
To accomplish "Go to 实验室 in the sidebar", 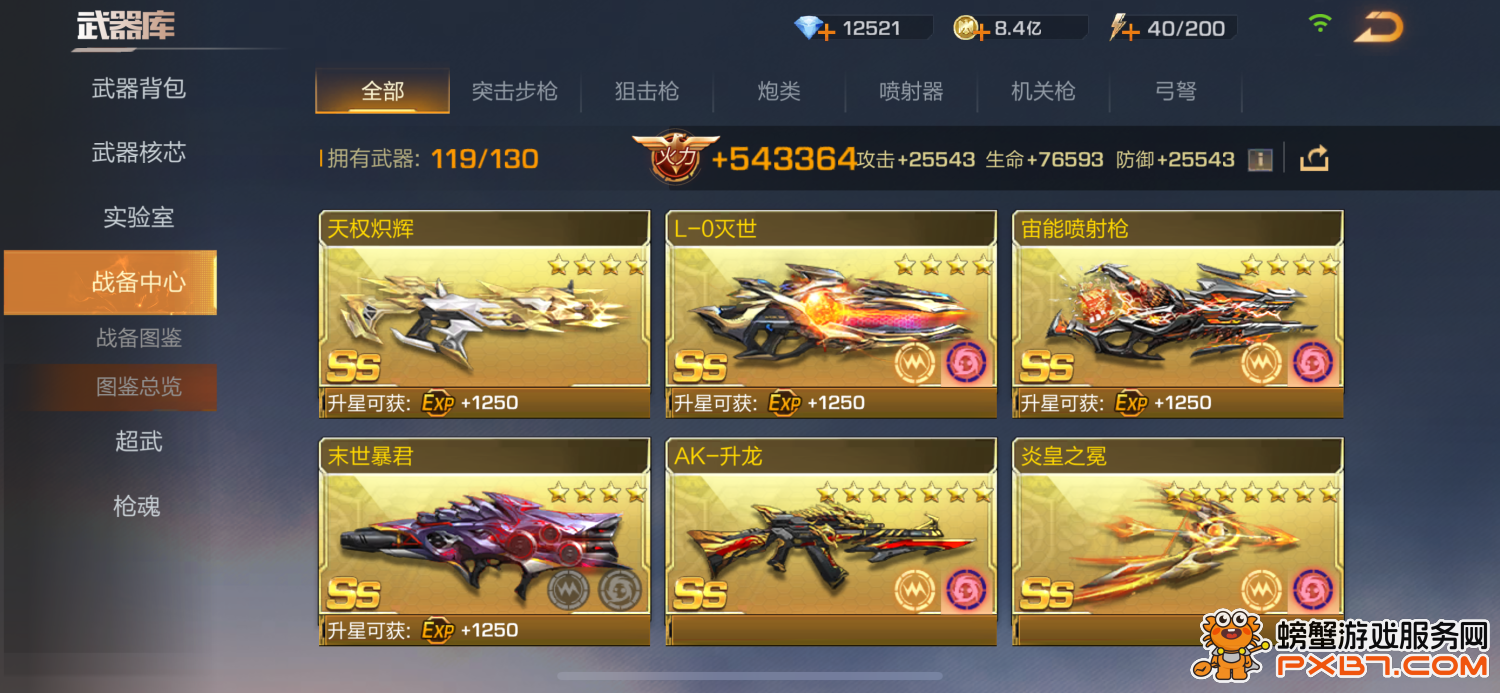I will [x=139, y=217].
